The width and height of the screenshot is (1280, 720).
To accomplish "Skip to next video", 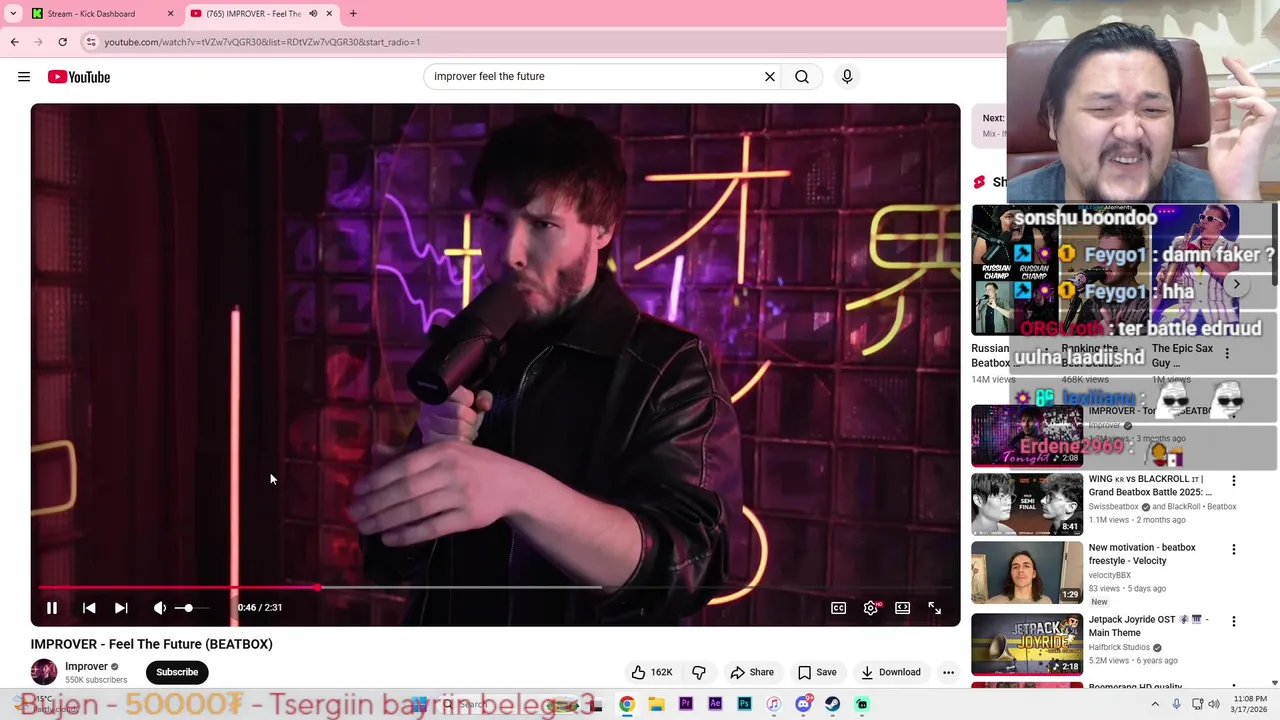I will coord(121,607).
